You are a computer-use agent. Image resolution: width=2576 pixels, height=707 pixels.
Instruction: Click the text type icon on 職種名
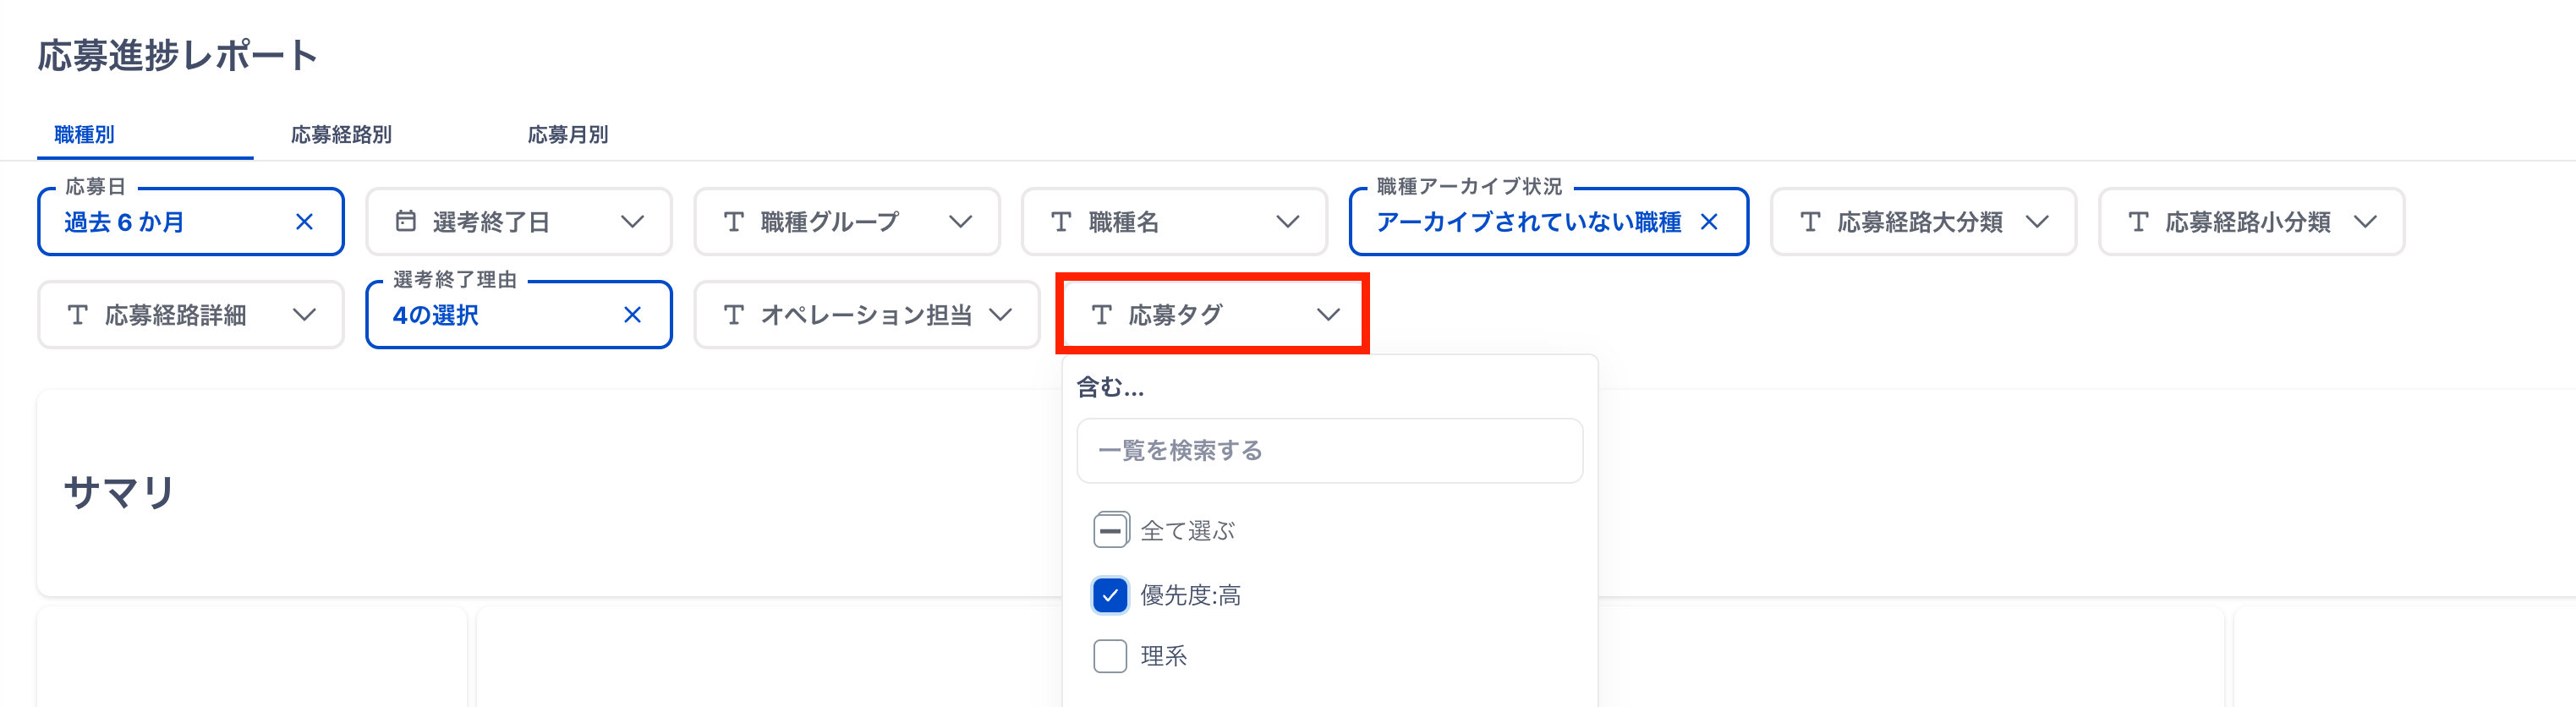pos(1061,222)
